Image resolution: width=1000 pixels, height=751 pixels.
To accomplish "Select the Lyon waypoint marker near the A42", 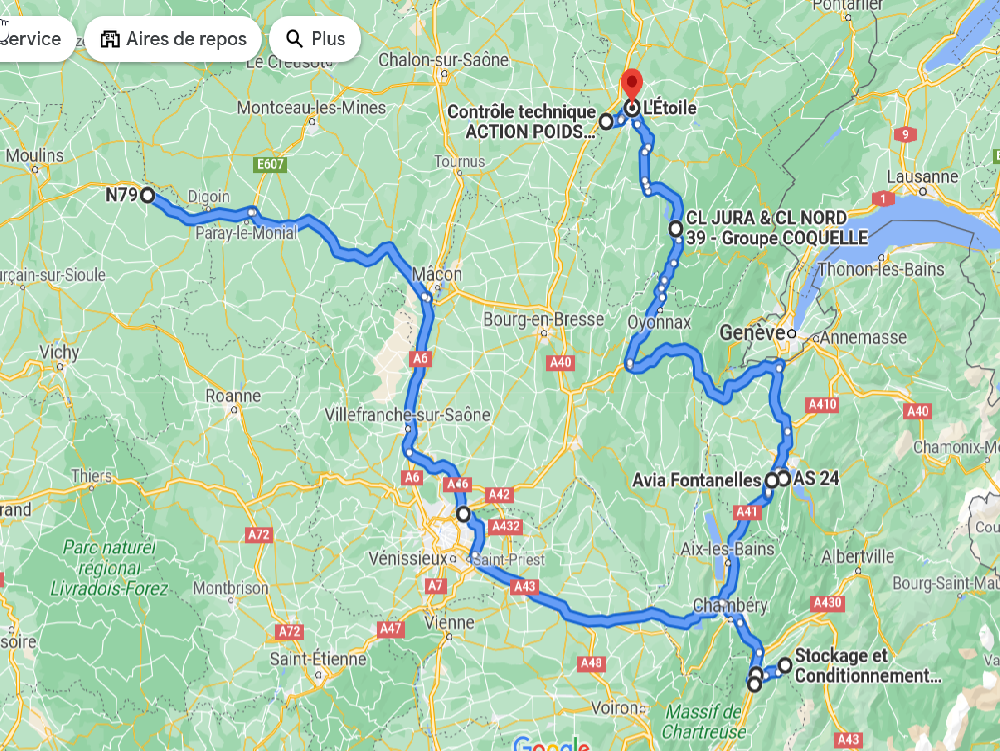I will tap(463, 514).
